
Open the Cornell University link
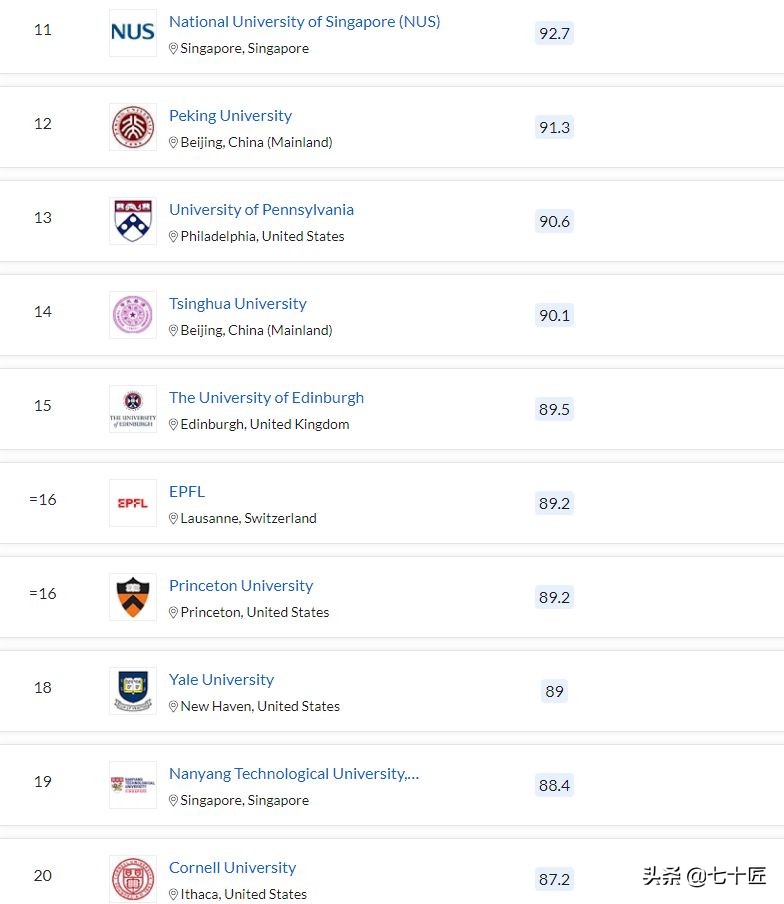(232, 868)
